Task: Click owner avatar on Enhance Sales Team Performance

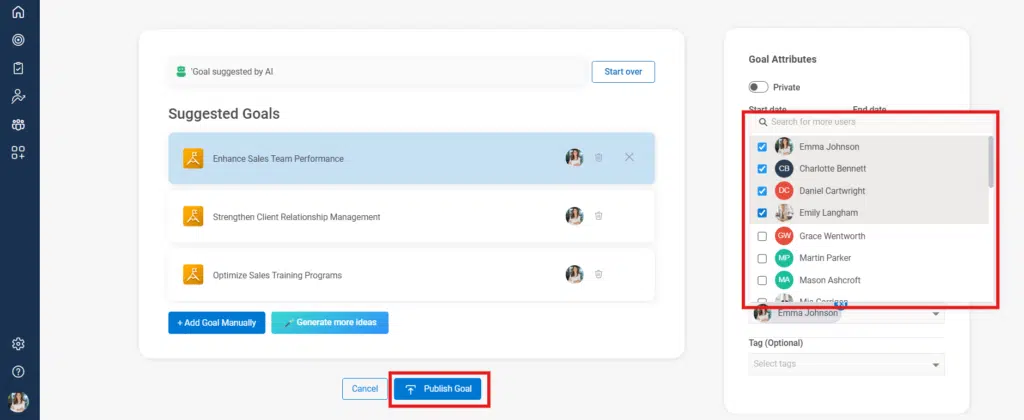Action: [574, 157]
